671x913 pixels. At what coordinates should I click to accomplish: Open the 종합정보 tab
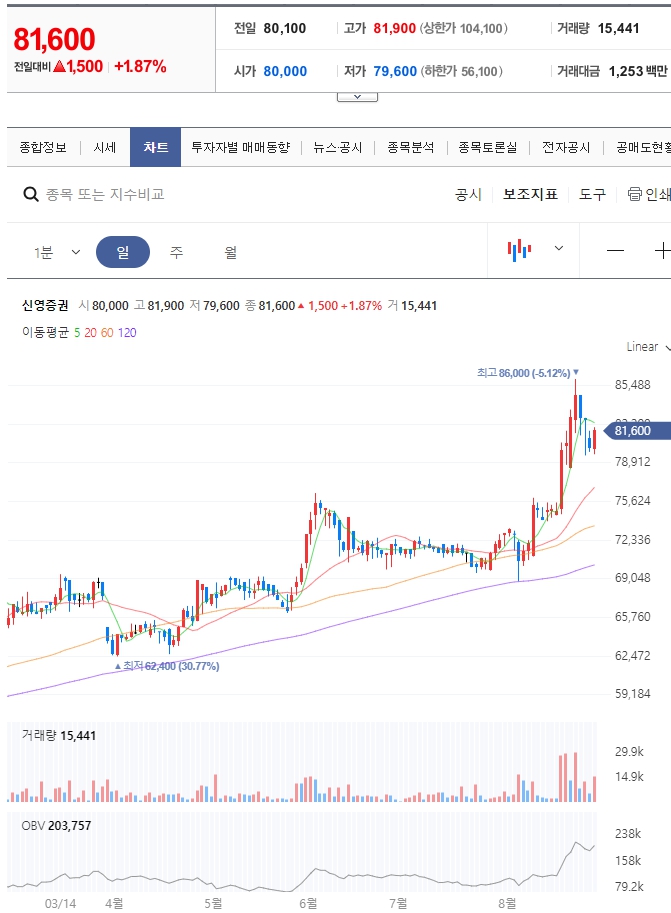[43, 147]
